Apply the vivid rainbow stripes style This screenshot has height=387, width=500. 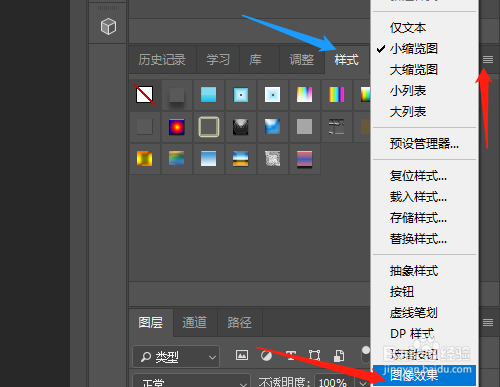336,95
